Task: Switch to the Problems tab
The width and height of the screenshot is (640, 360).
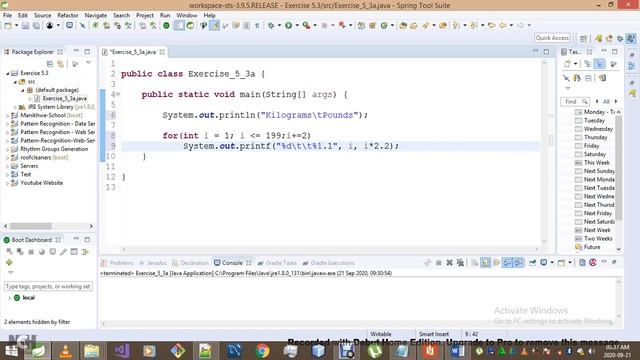Action: [x=118, y=263]
